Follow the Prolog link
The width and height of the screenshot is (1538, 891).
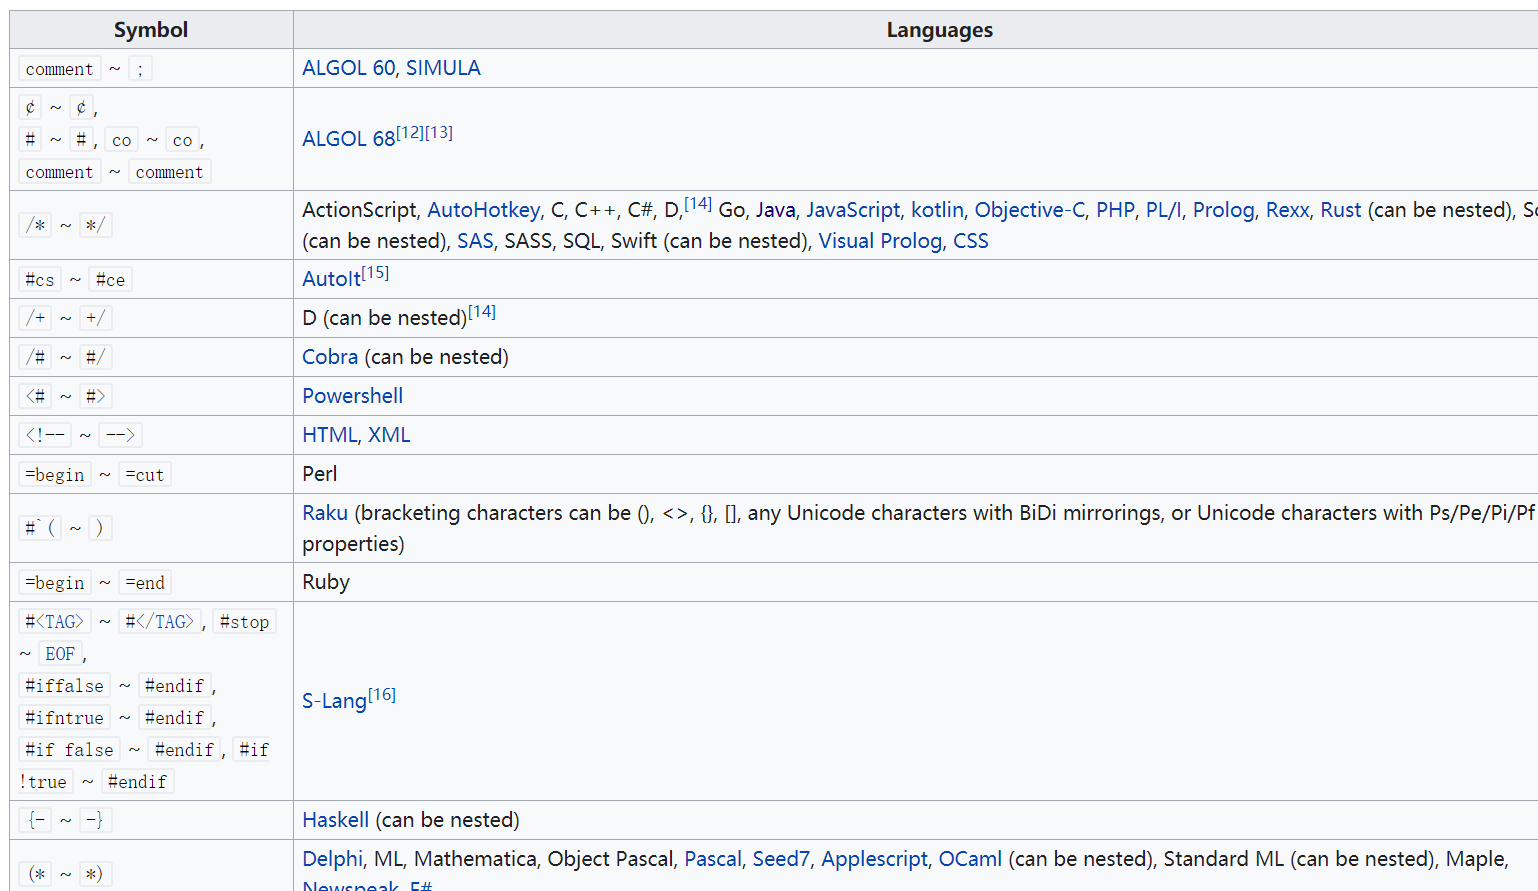1224,210
